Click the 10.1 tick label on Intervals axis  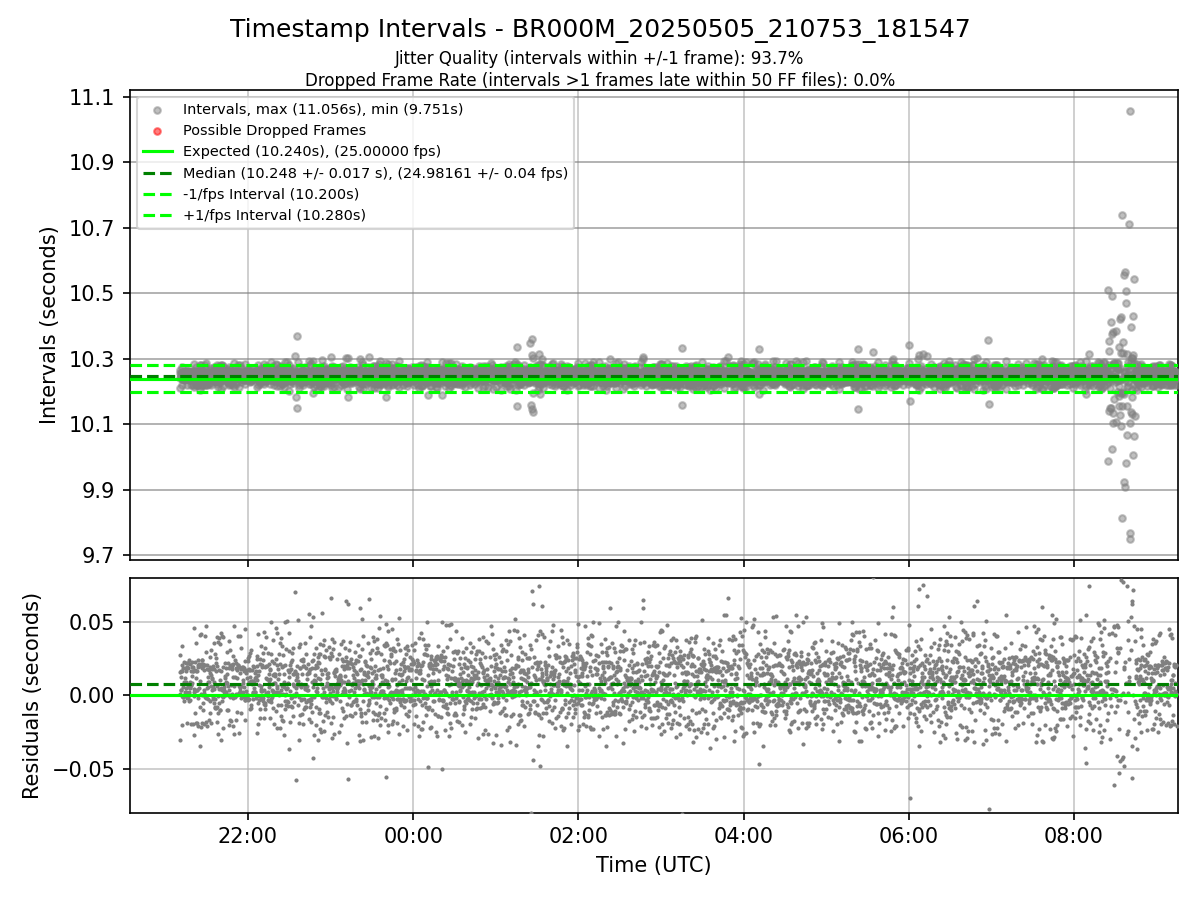[x=92, y=425]
